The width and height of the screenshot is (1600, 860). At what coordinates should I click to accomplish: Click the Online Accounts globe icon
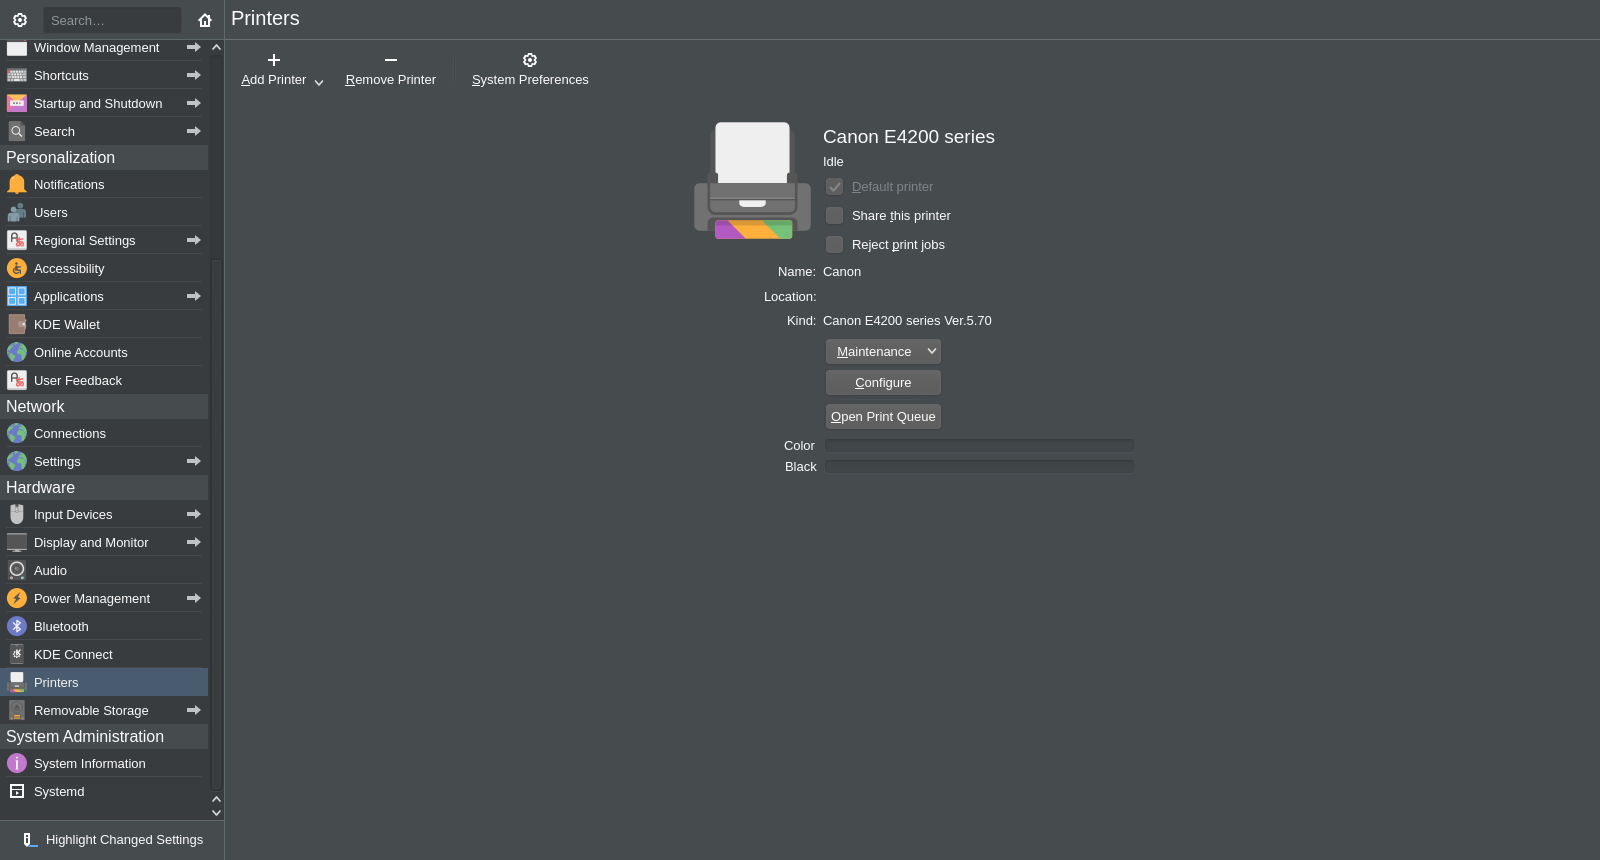point(17,352)
